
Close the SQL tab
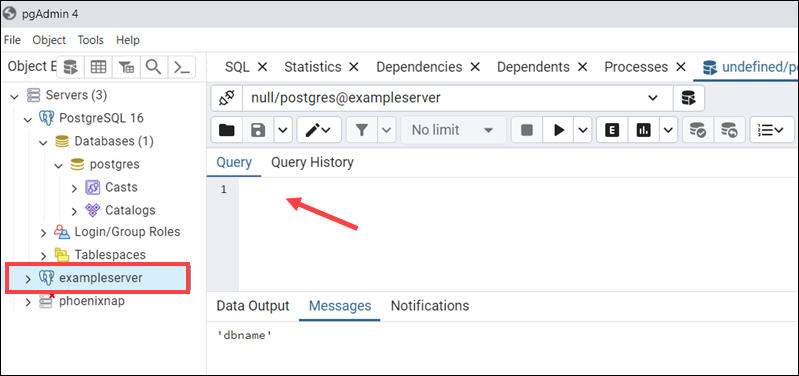(x=262, y=67)
